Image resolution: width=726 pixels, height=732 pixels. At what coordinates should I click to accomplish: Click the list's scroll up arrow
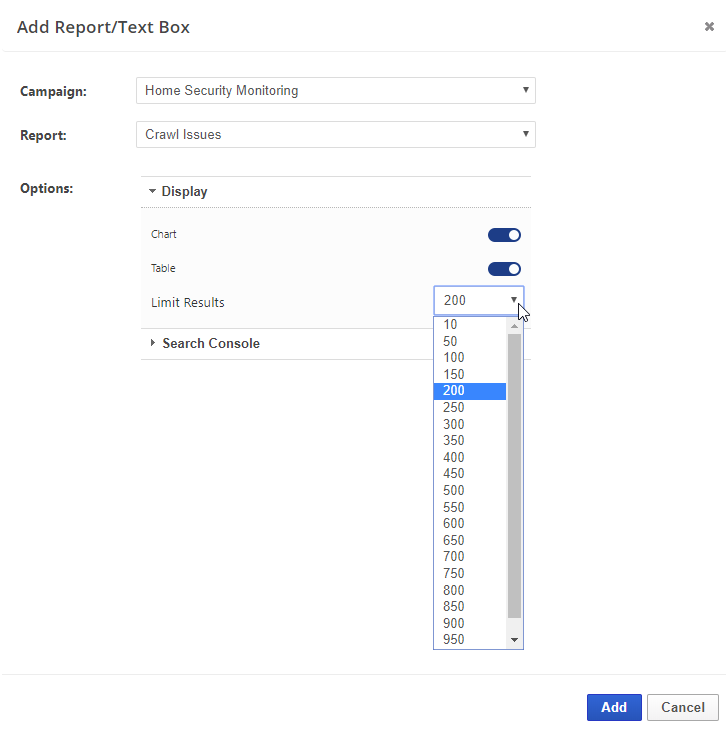(515, 325)
